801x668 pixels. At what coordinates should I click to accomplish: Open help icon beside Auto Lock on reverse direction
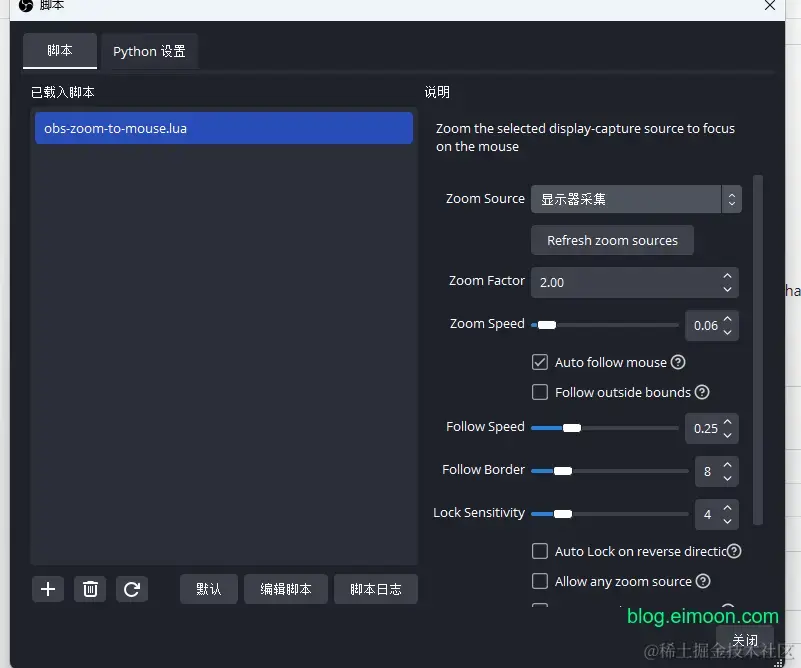(x=734, y=551)
